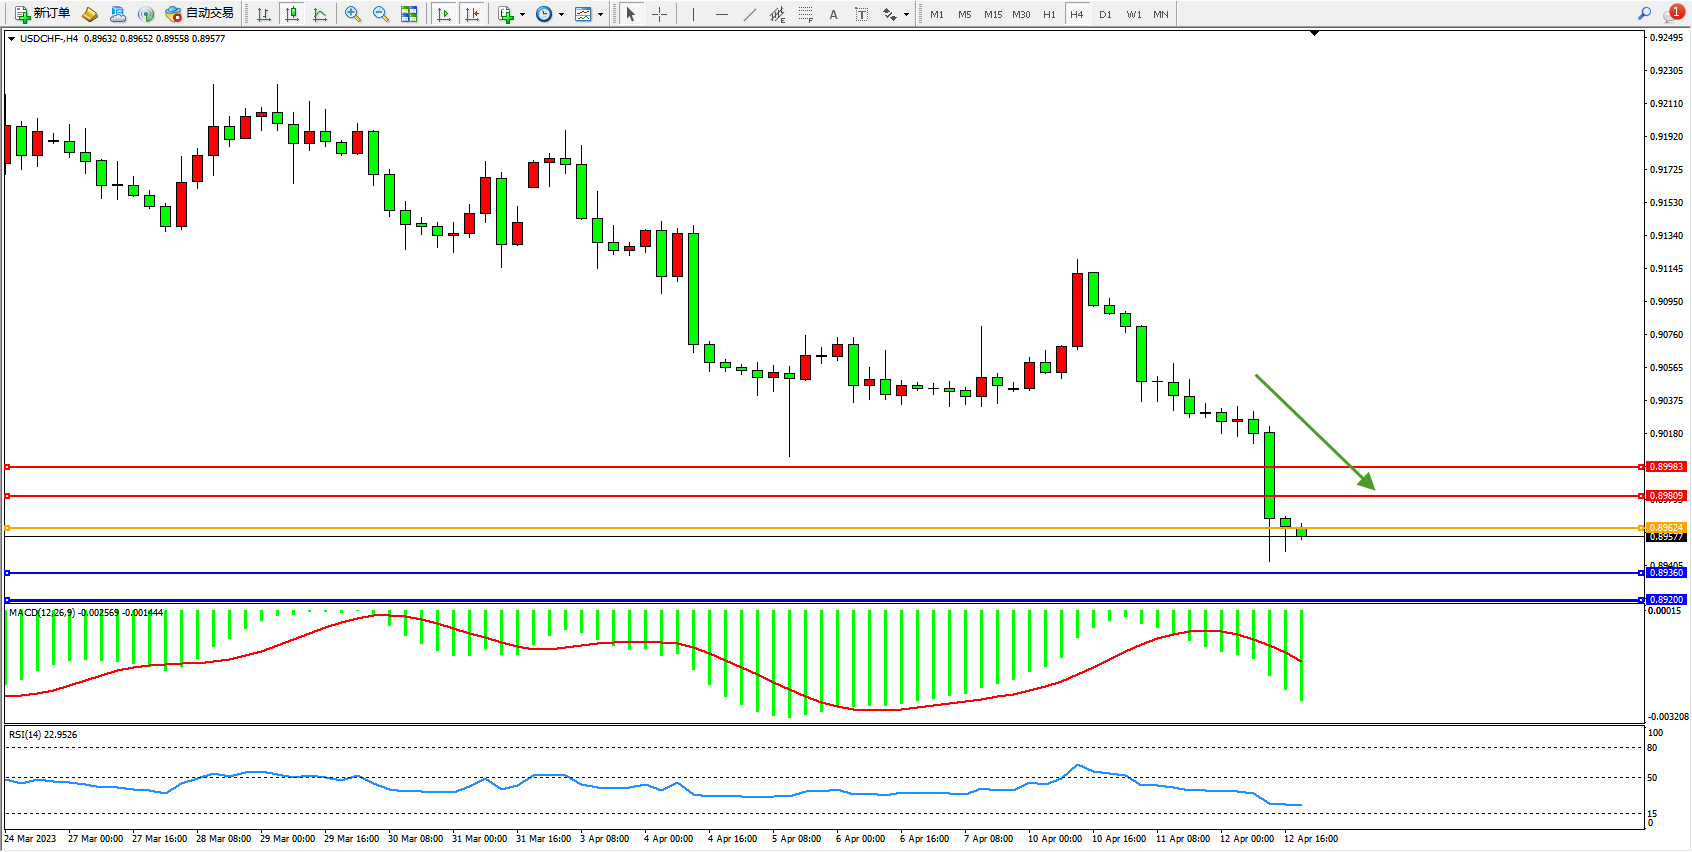Tile chart windows with the grid icon

click(409, 14)
